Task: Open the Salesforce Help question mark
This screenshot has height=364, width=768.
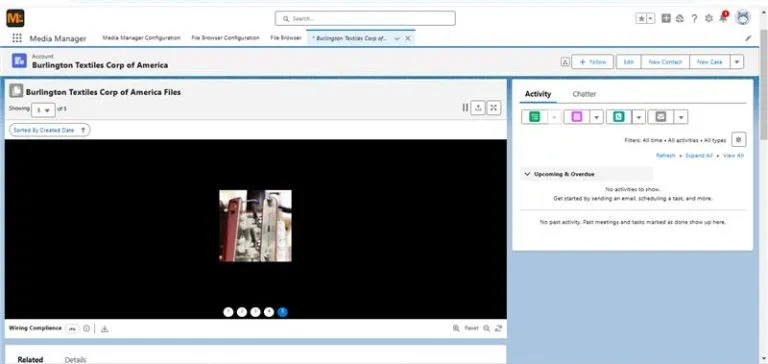Action: (x=694, y=19)
